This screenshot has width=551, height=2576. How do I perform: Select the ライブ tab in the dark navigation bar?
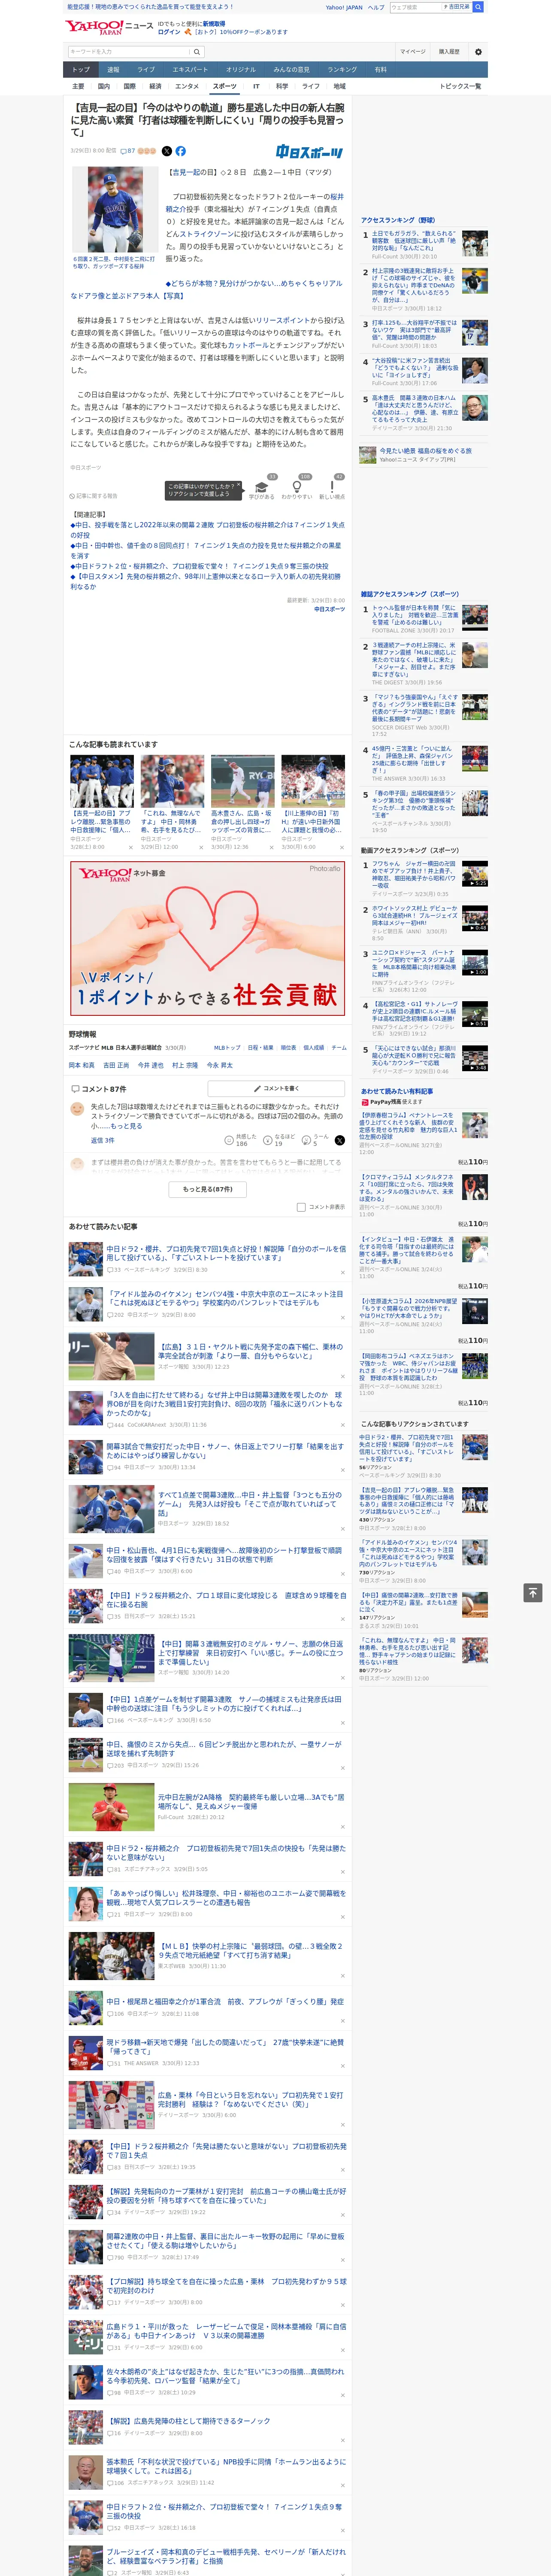146,70
